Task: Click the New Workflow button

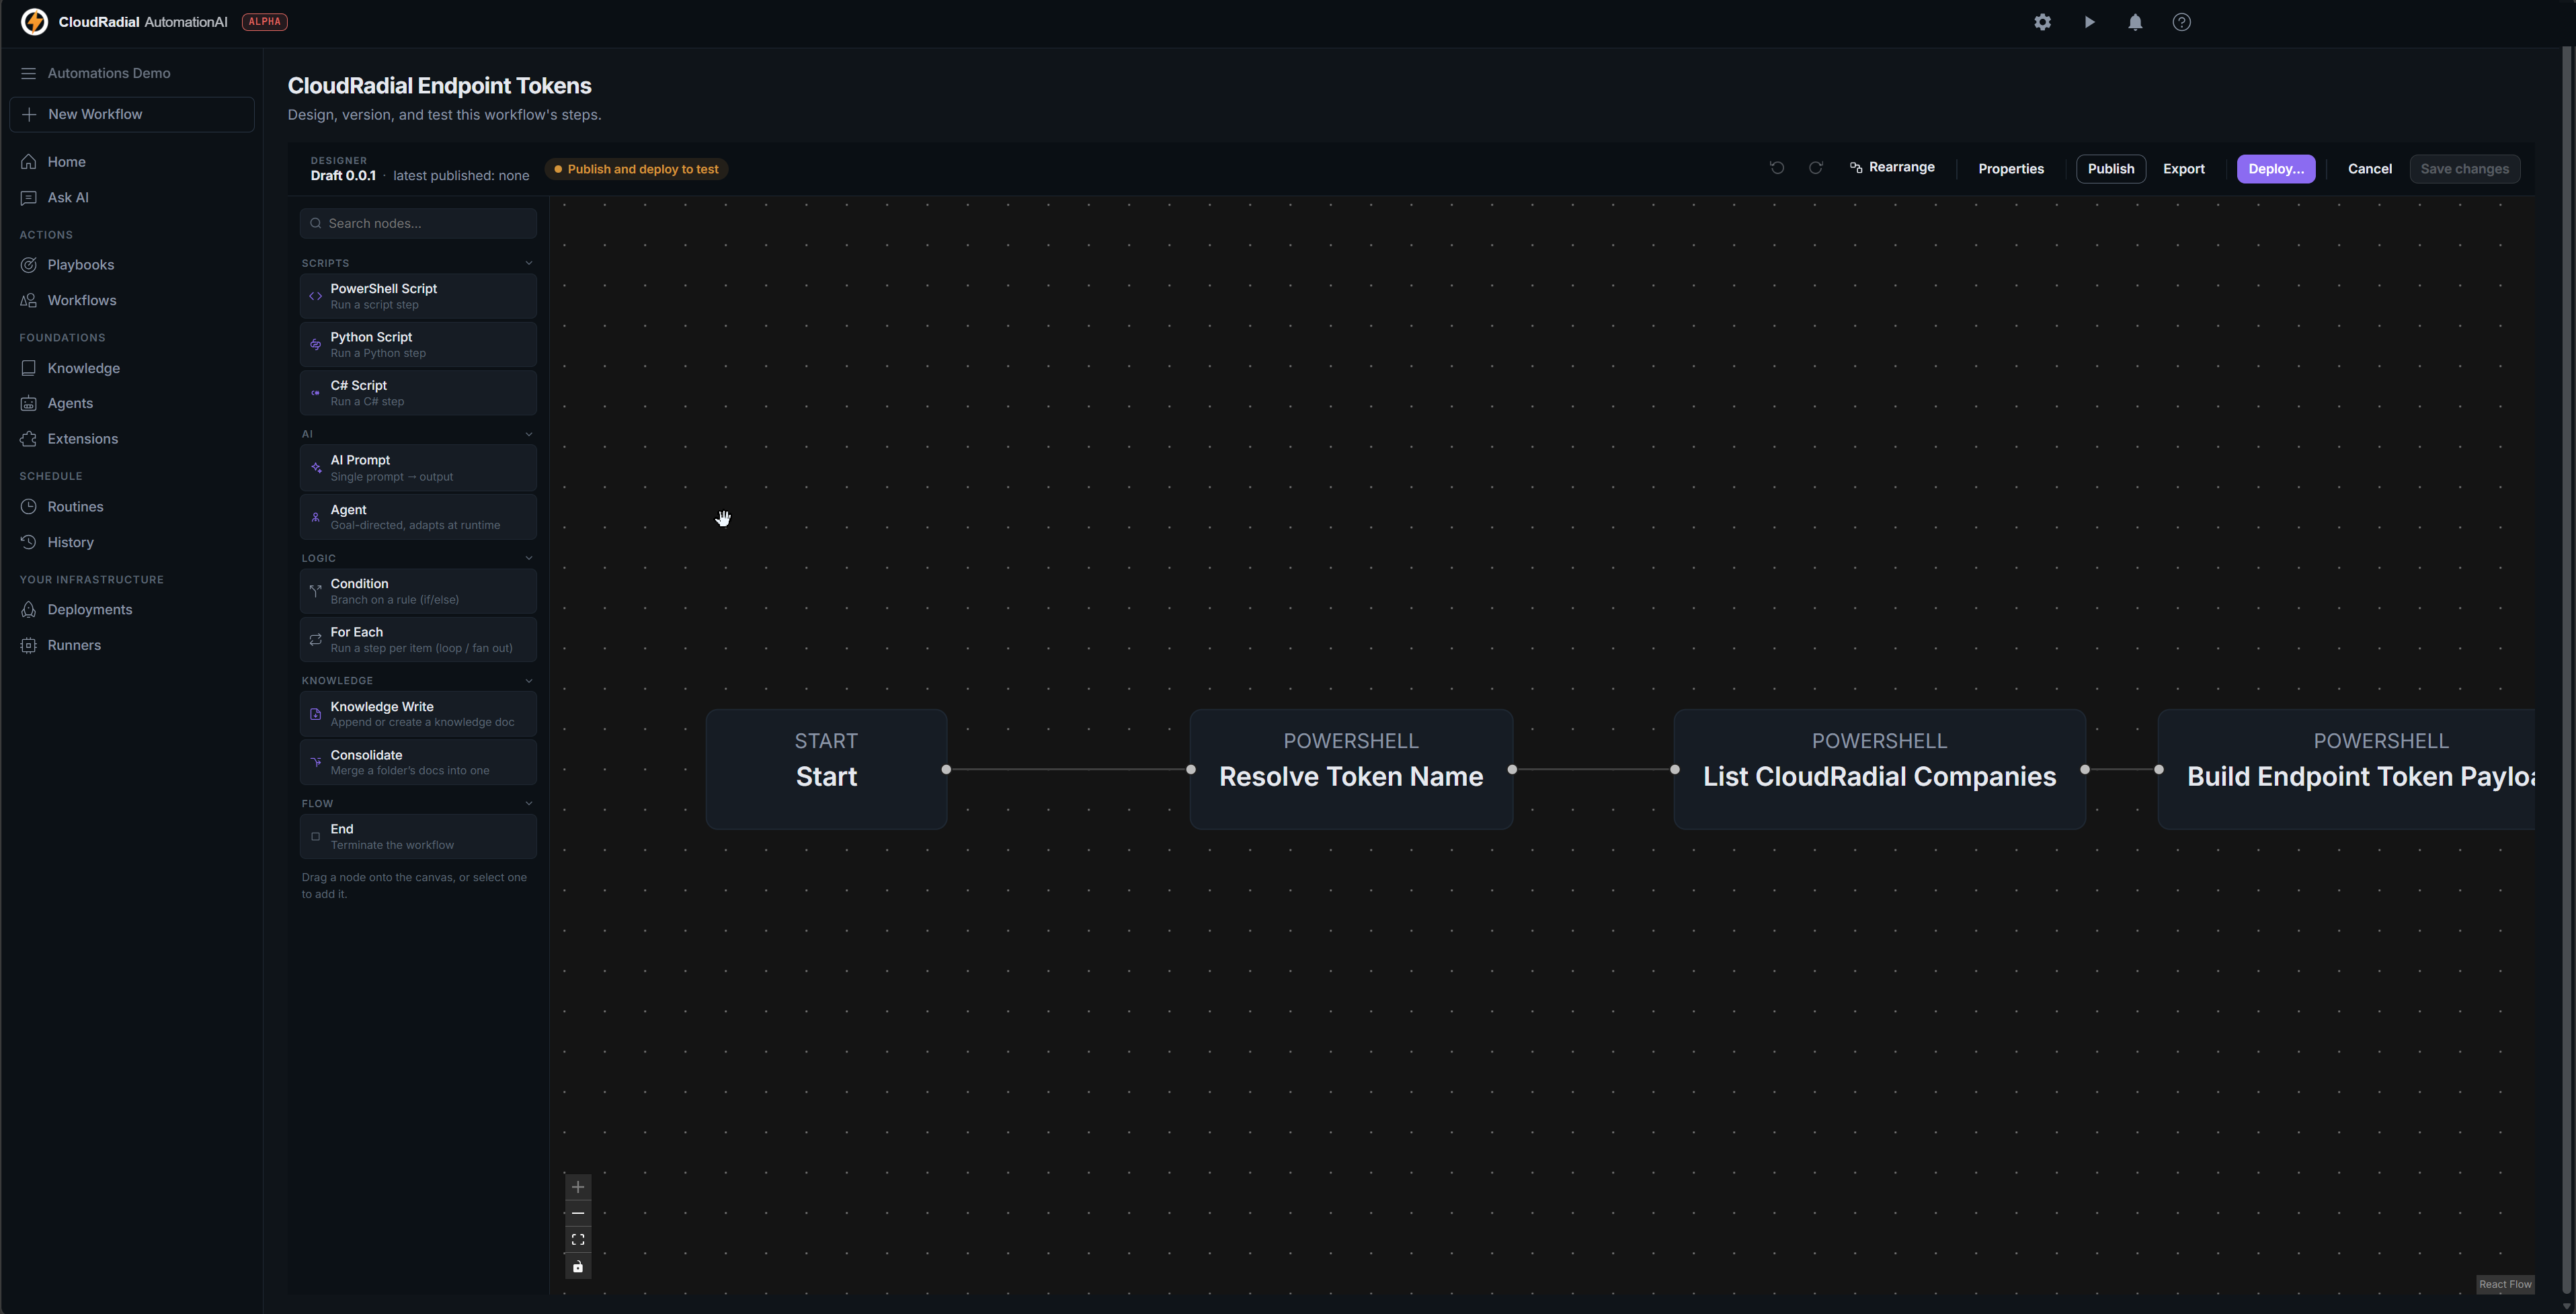Action: pyautogui.click(x=131, y=114)
